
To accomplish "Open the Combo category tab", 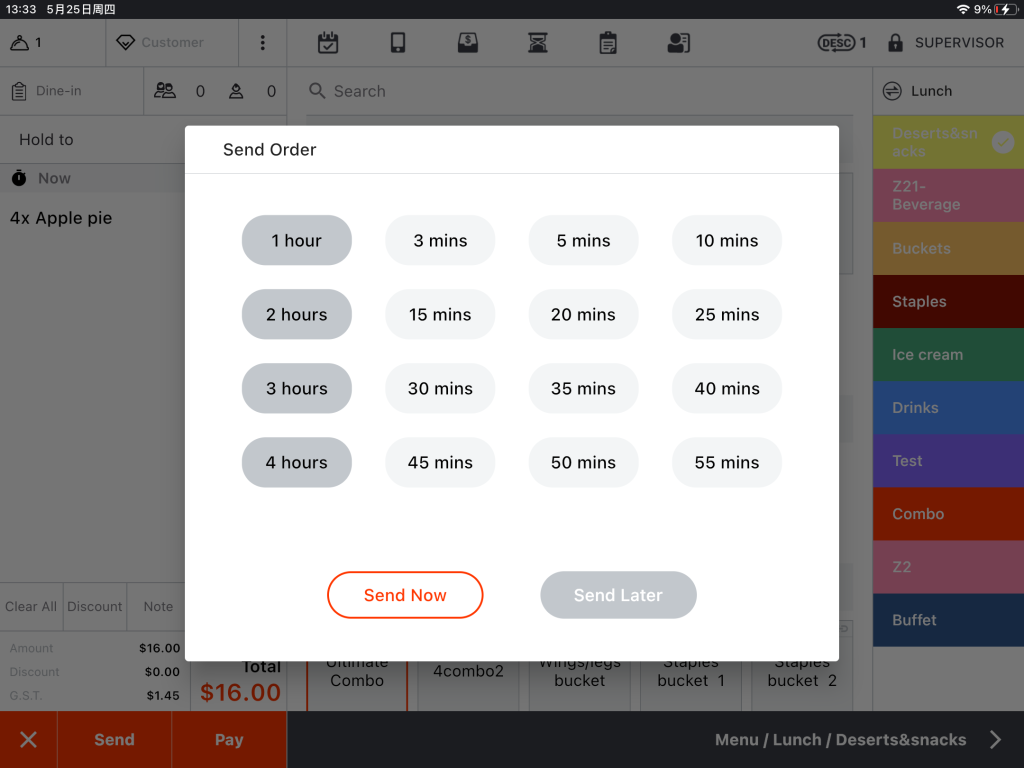I will [947, 514].
